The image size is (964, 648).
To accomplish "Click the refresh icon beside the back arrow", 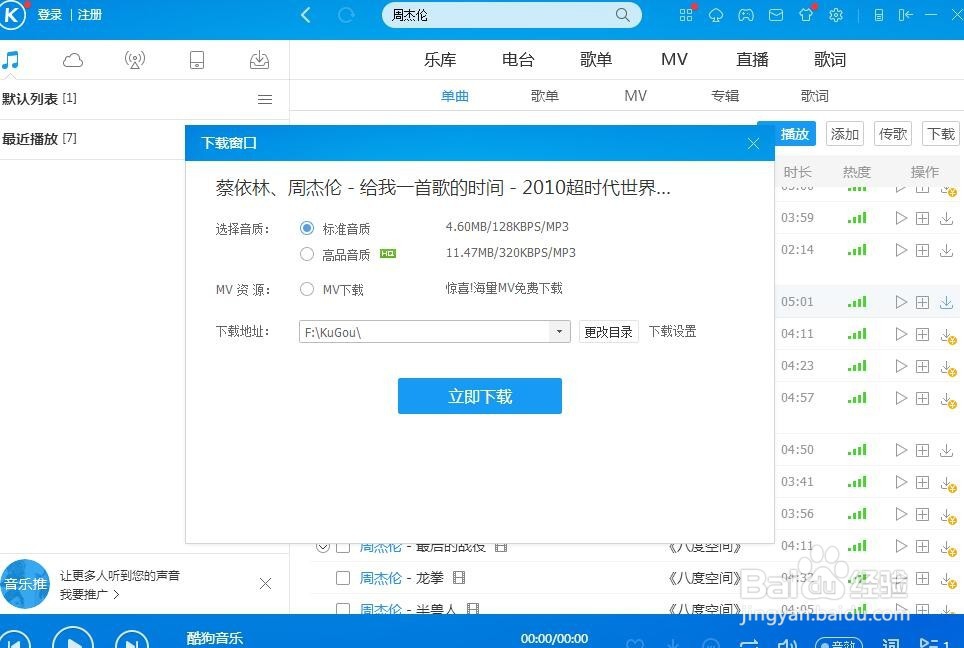I will tap(346, 15).
